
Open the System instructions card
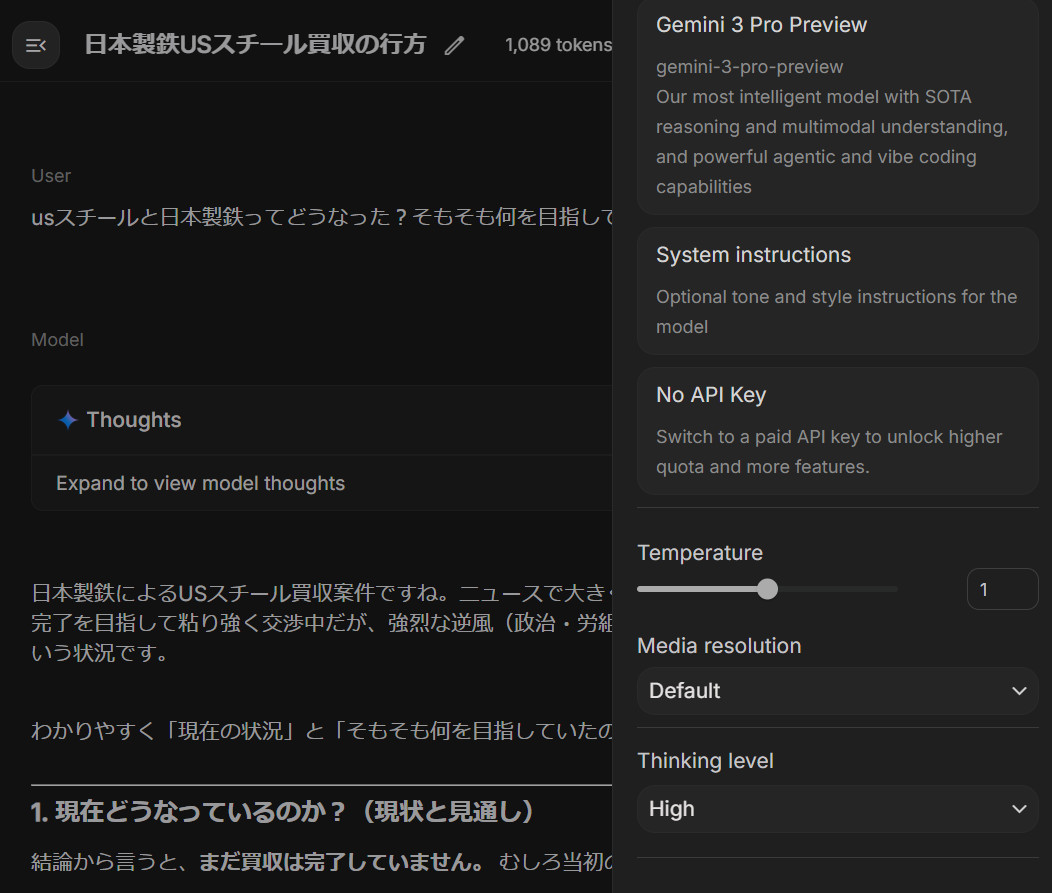point(836,290)
